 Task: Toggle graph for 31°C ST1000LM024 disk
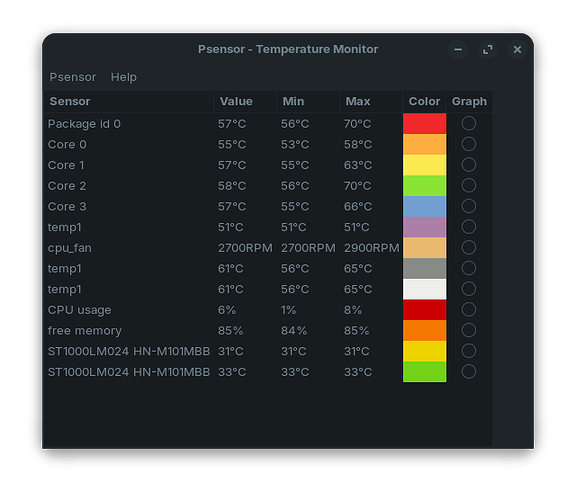click(x=469, y=351)
